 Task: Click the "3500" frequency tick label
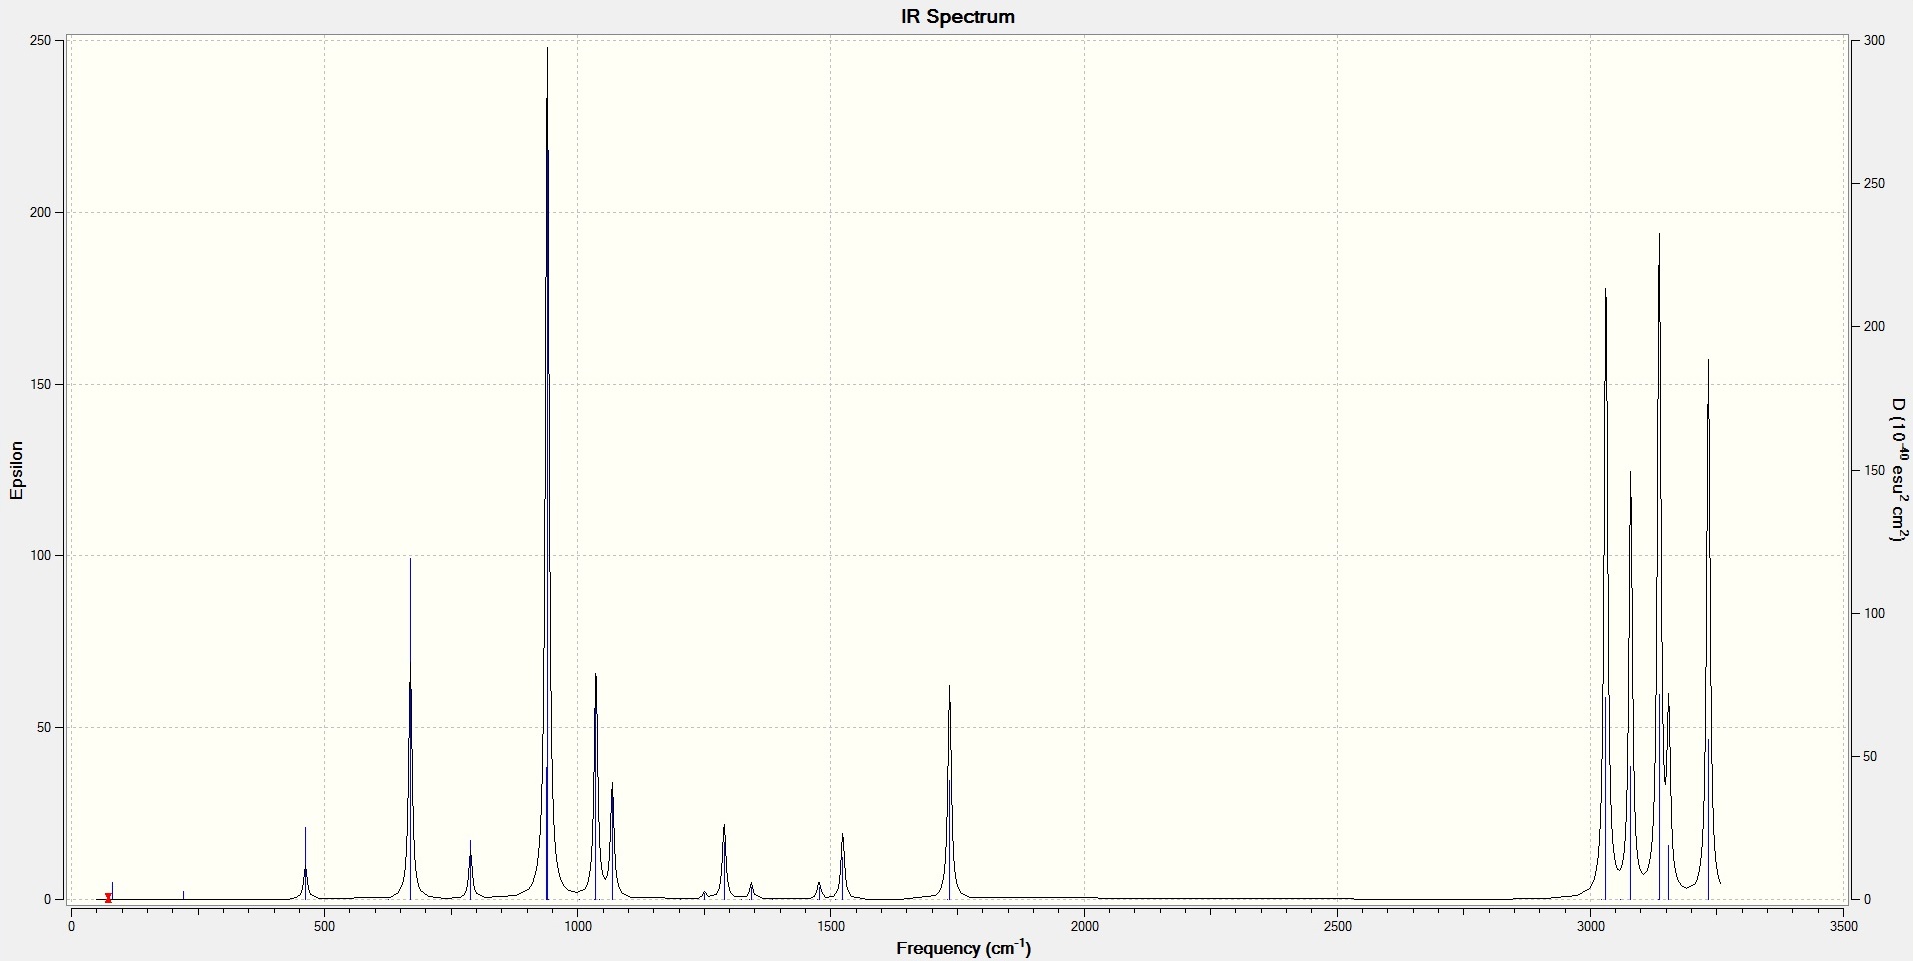tap(1843, 927)
